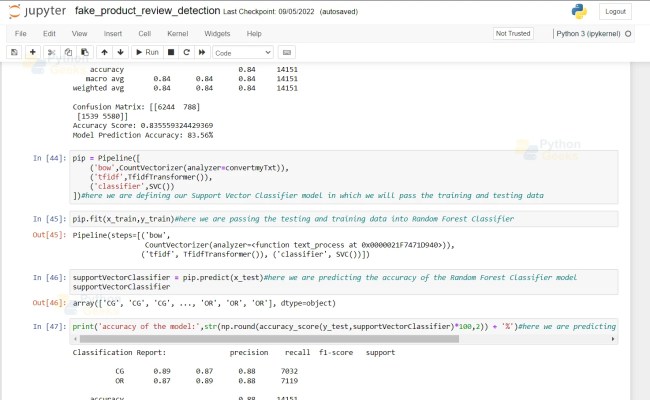
Task: Click the OR row in classification report
Action: [206, 381]
